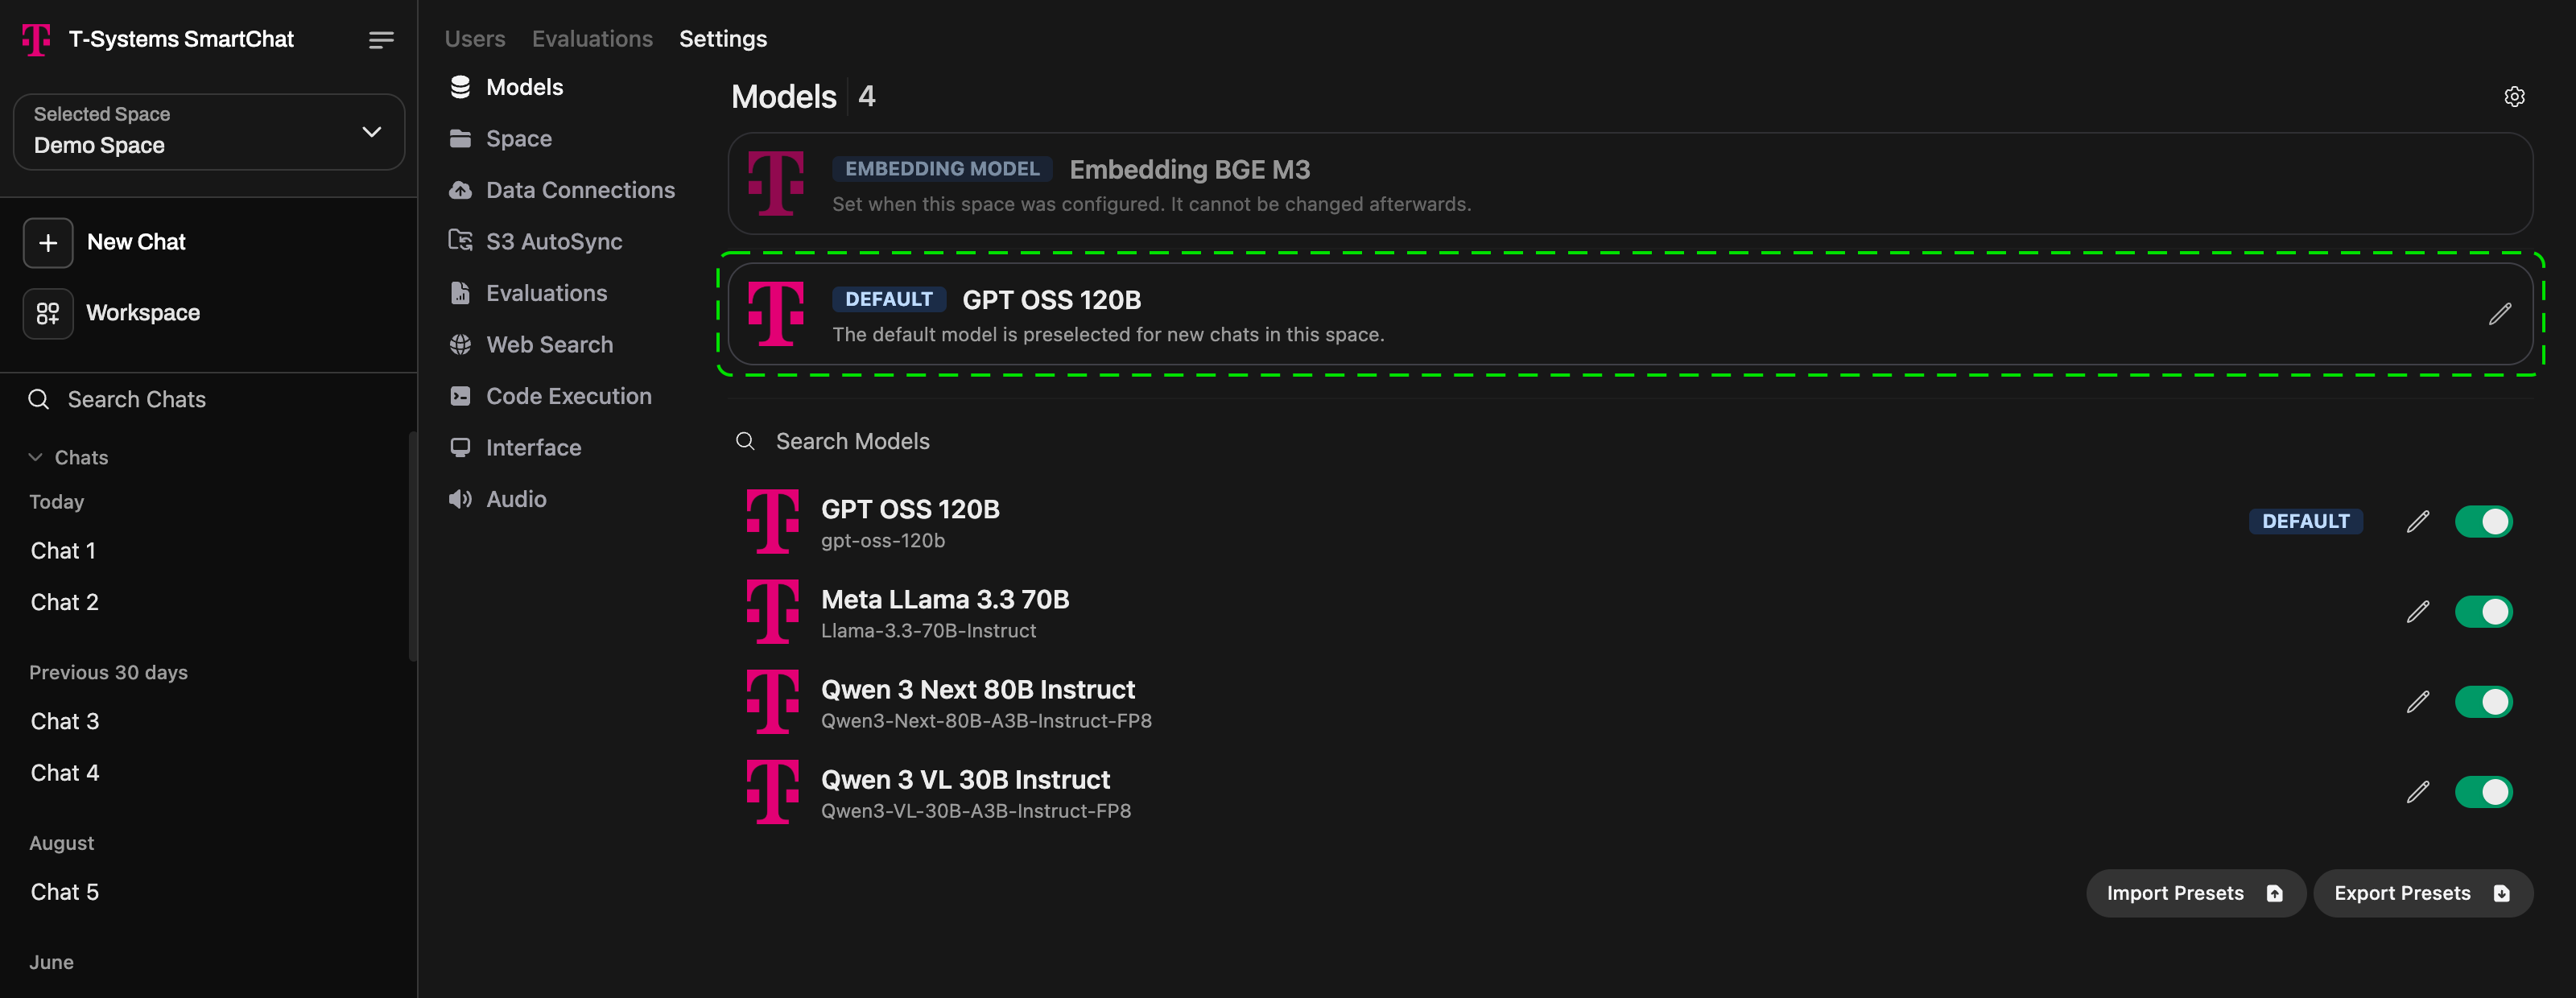Open the Selected Space dropdown

[209, 132]
